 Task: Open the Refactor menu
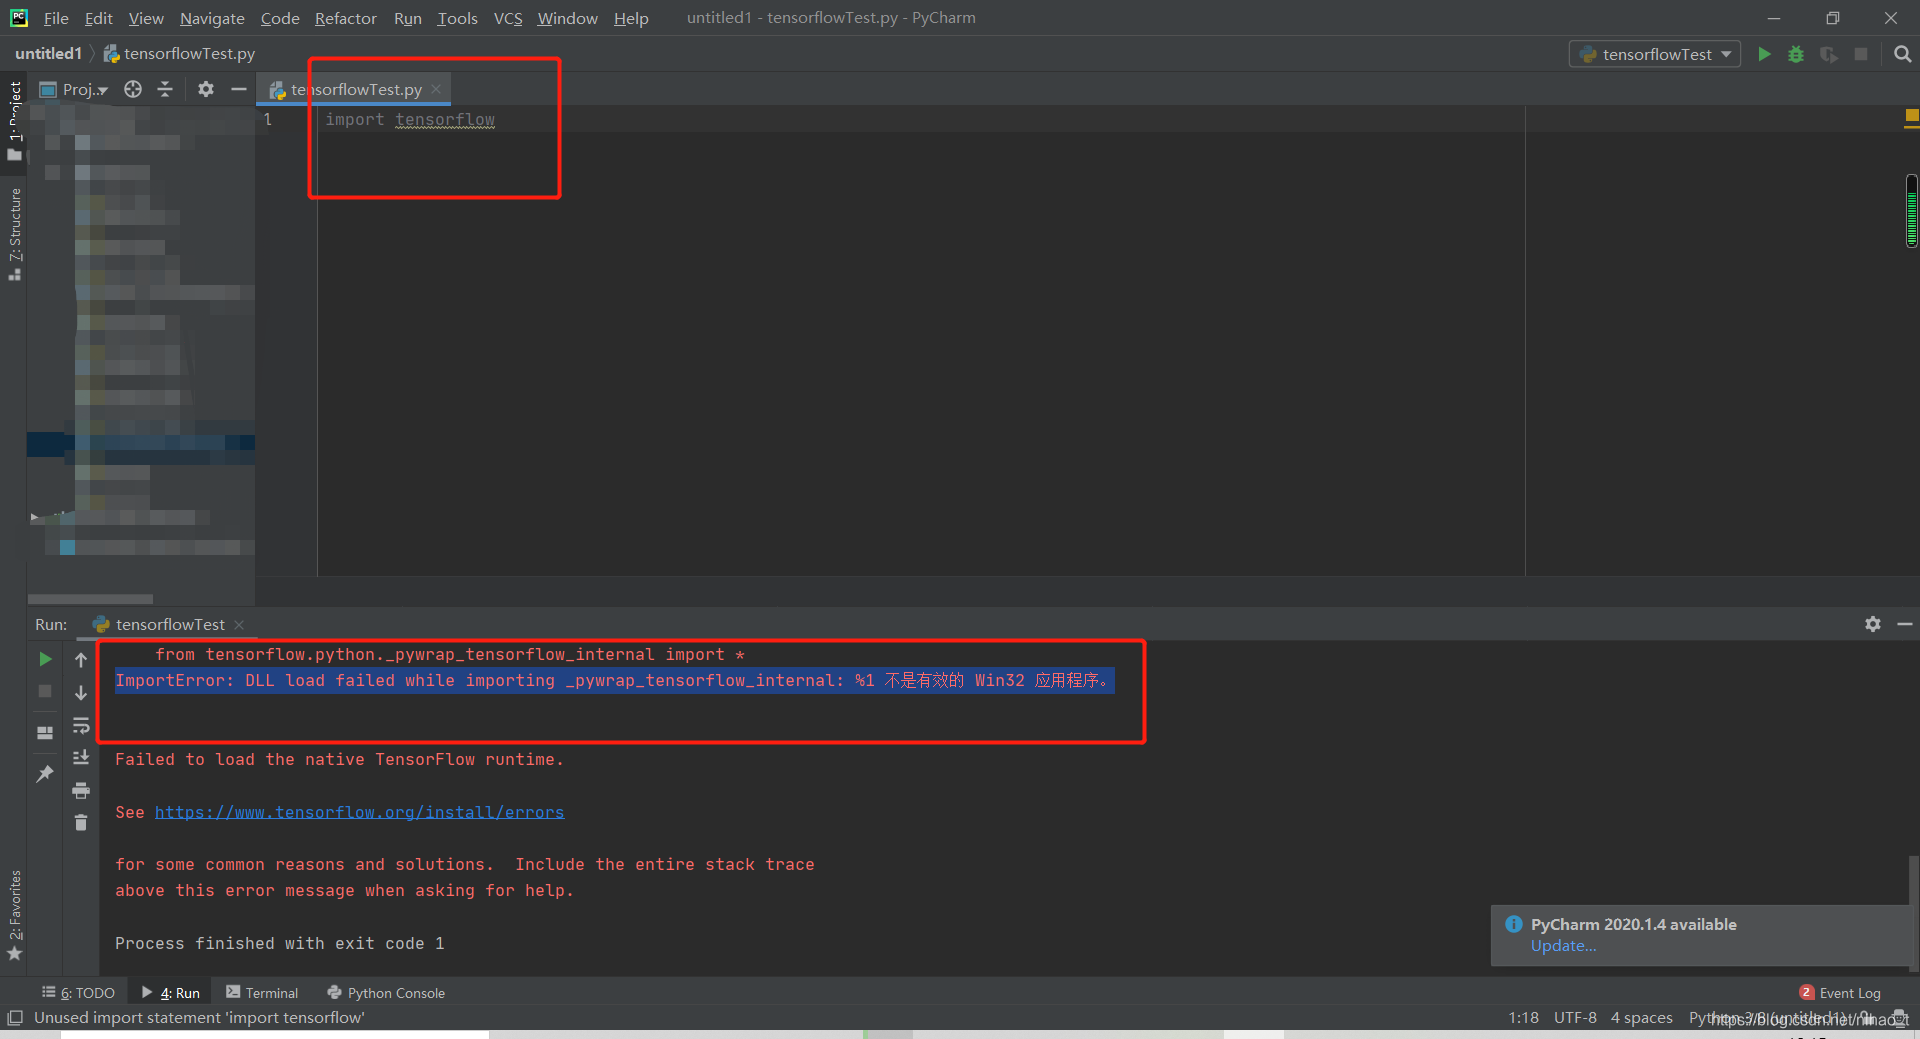tap(346, 18)
